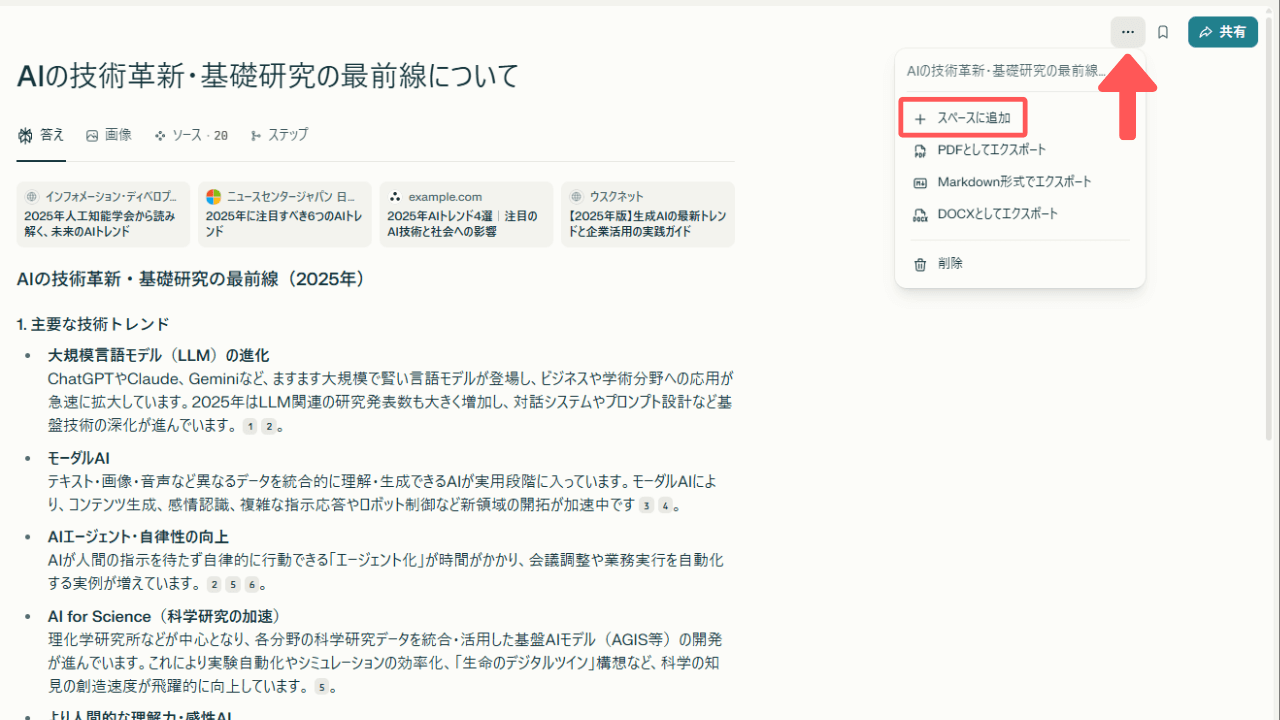Image resolution: width=1280 pixels, height=720 pixels.
Task: Click the bookmark icon
Action: (x=1163, y=32)
